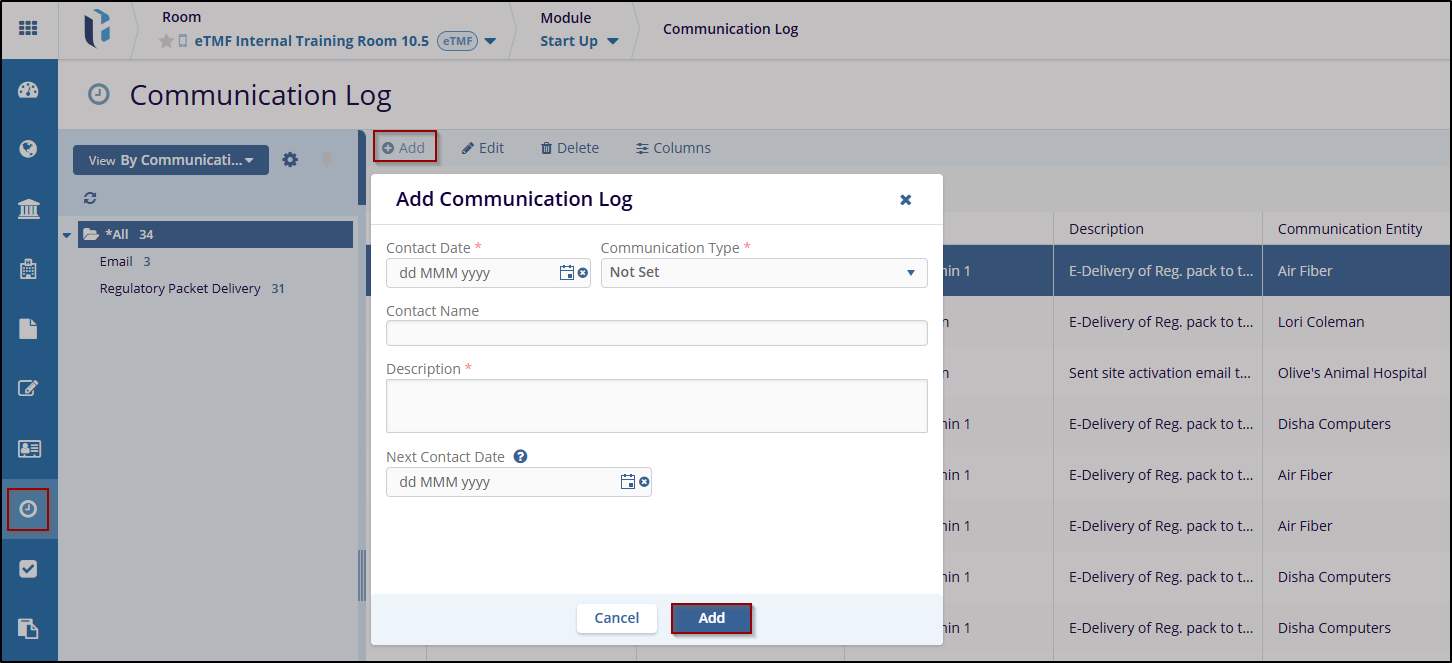Cancel the Add Communication Log dialog

pyautogui.click(x=616, y=618)
